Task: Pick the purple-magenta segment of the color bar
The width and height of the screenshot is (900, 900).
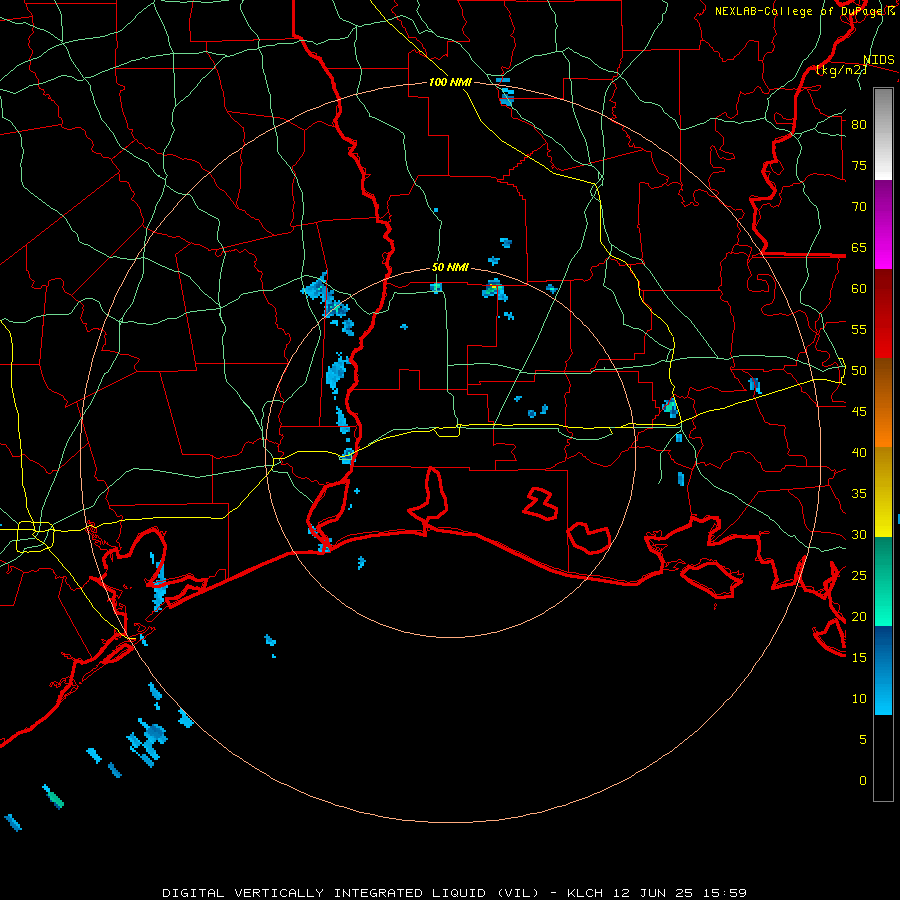Action: click(x=883, y=225)
